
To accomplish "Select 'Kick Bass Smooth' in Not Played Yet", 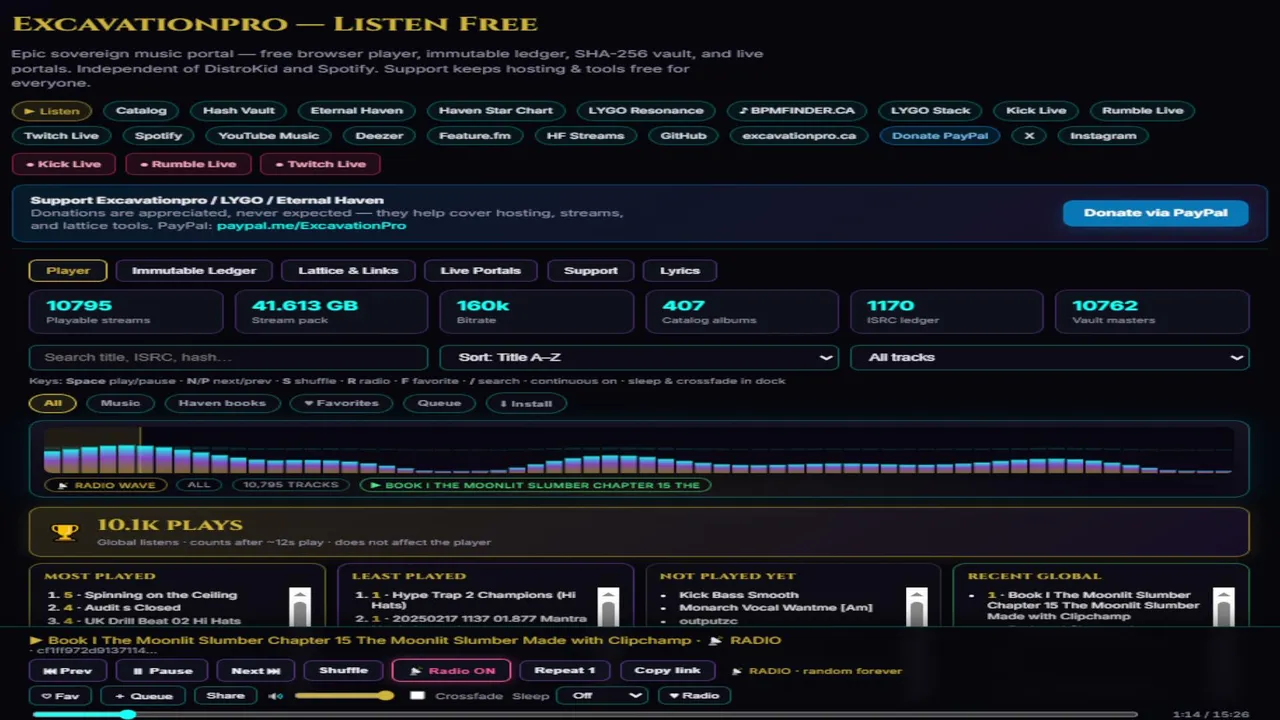I will point(739,595).
